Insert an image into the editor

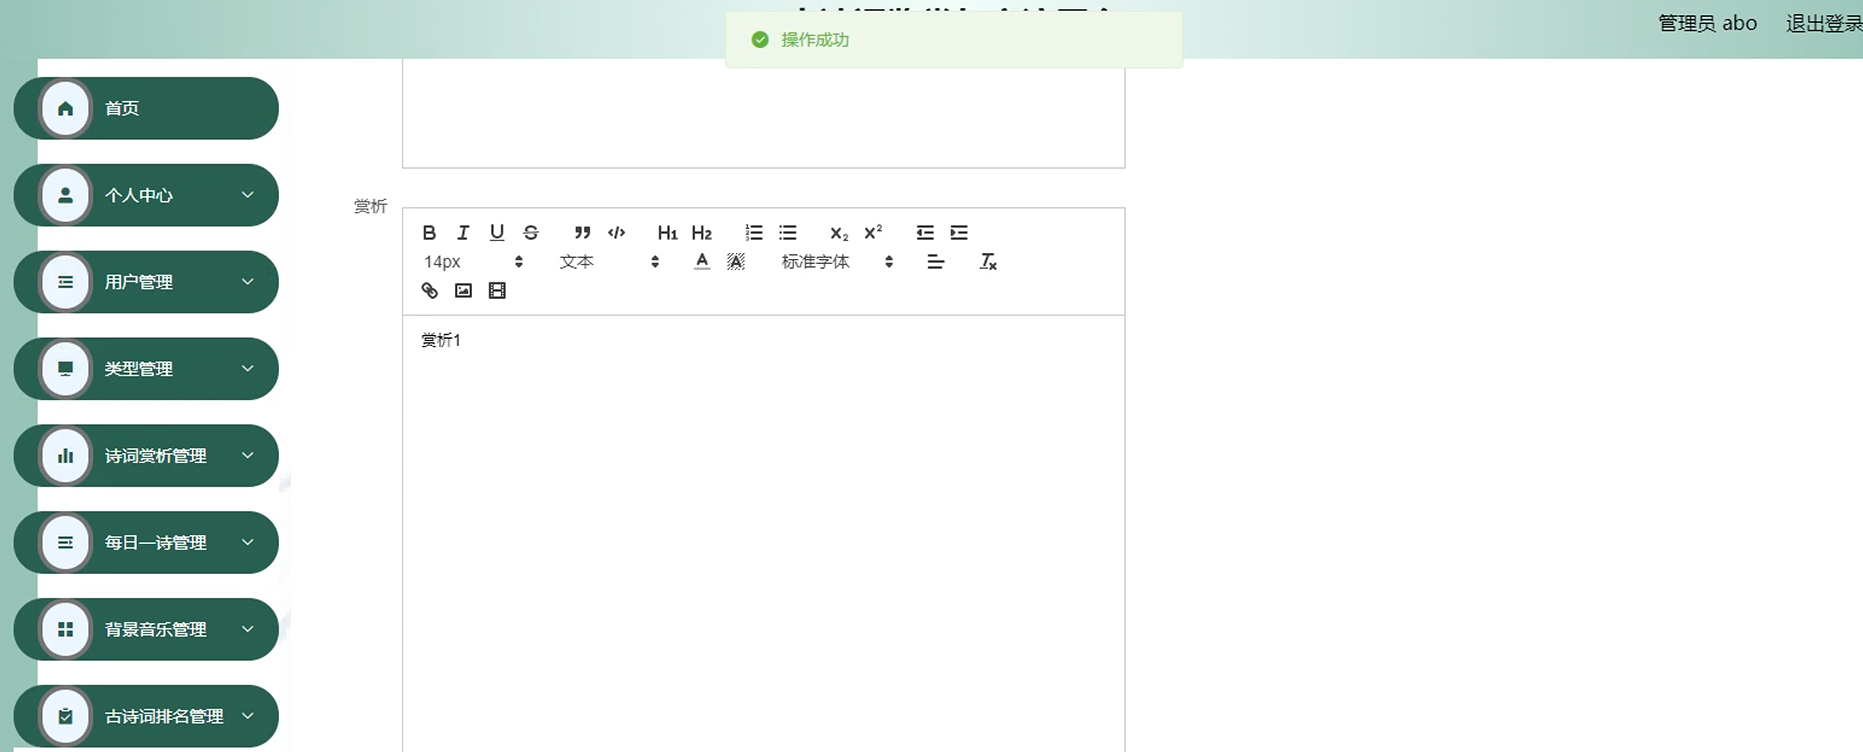click(463, 291)
